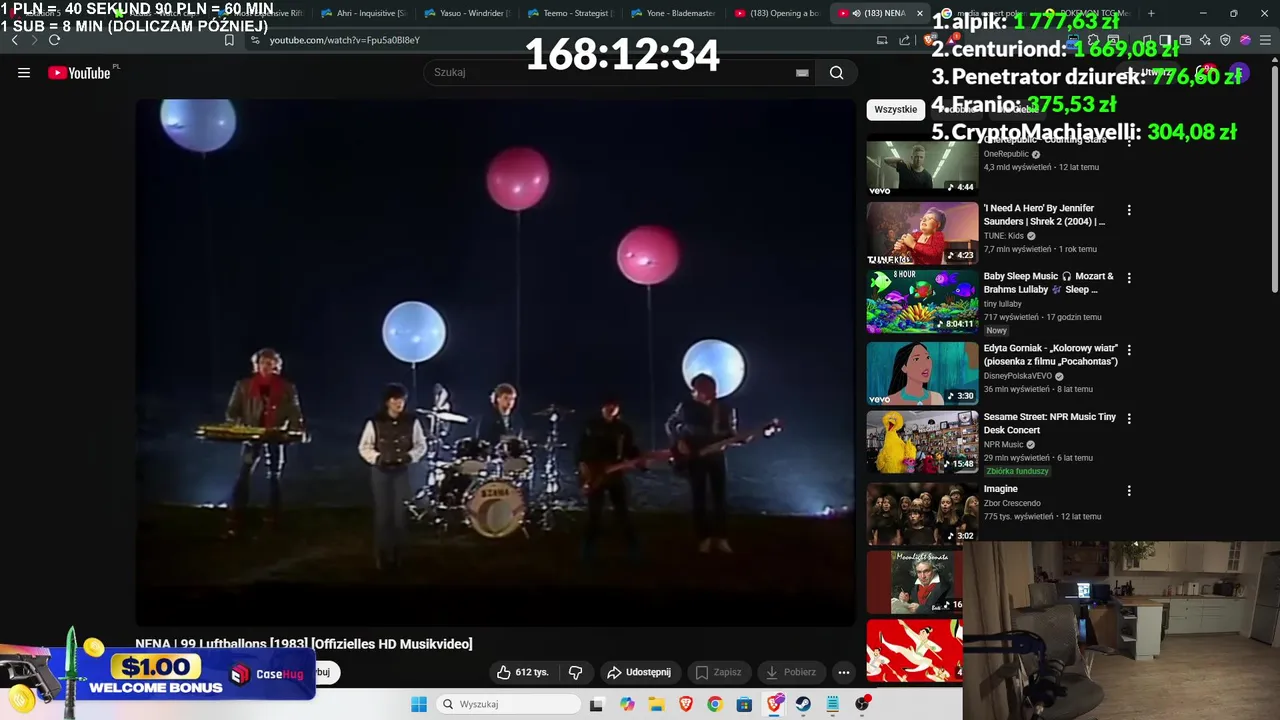Viewport: 1280px width, 720px height.
Task: Click Pobierz download button
Action: point(790,672)
